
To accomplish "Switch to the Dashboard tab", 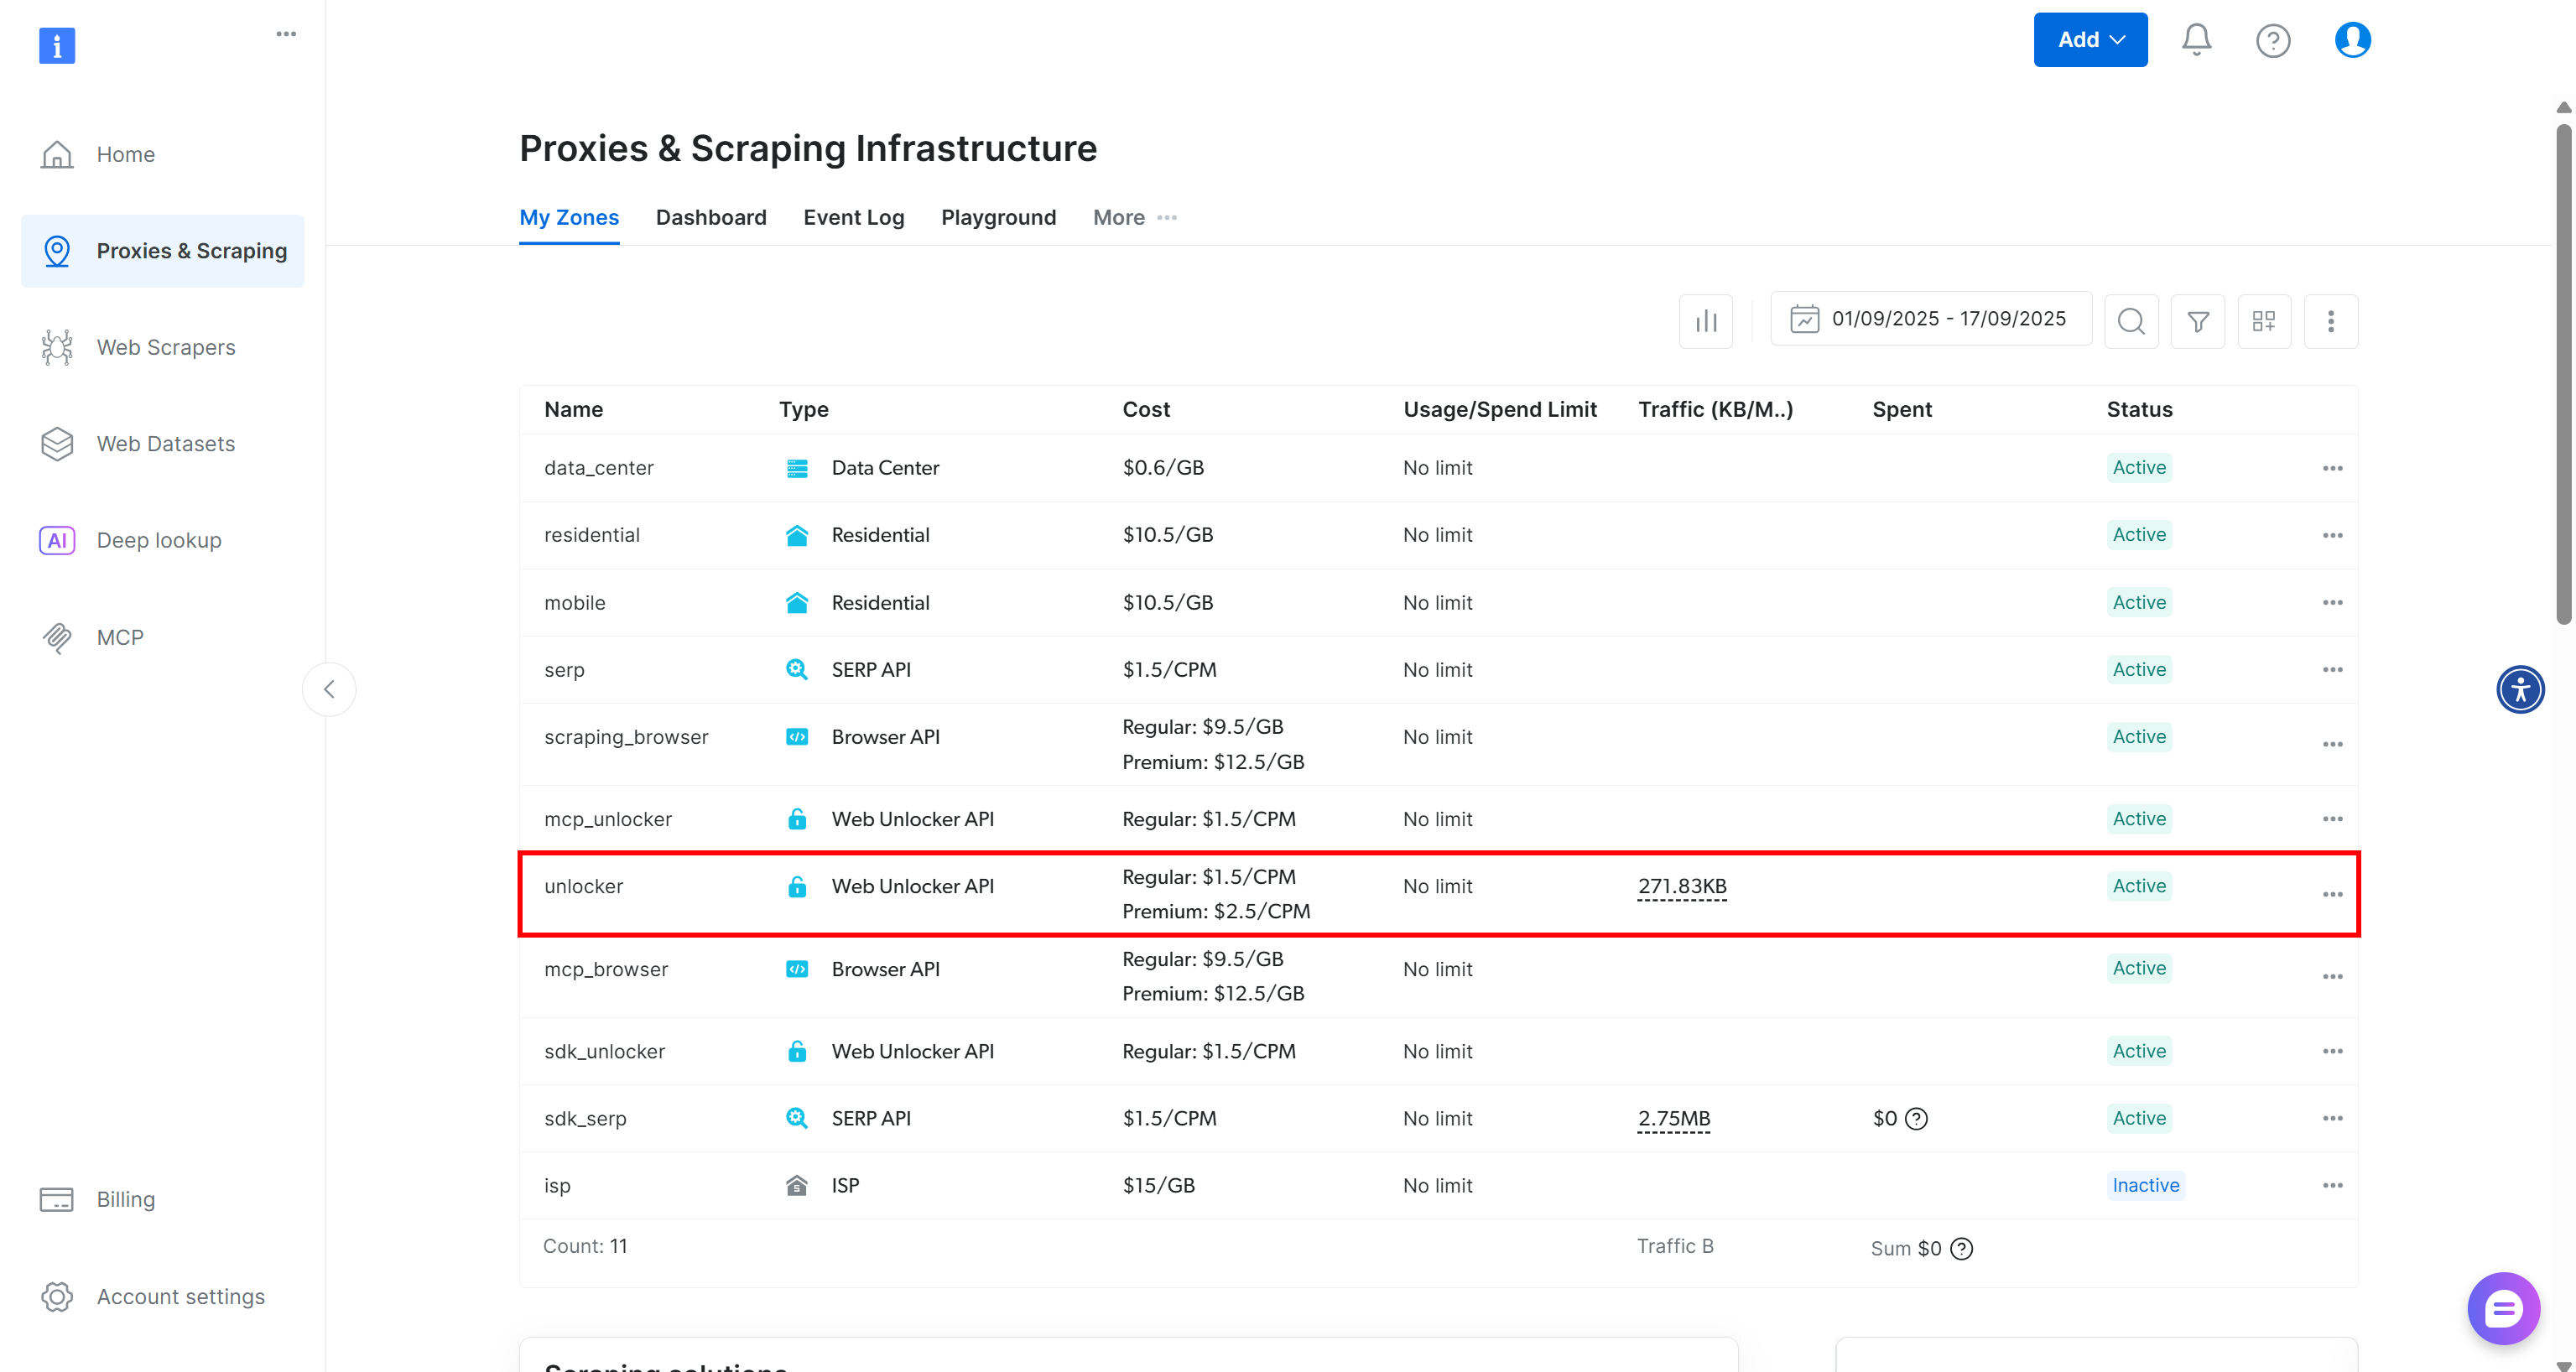I will 711,217.
